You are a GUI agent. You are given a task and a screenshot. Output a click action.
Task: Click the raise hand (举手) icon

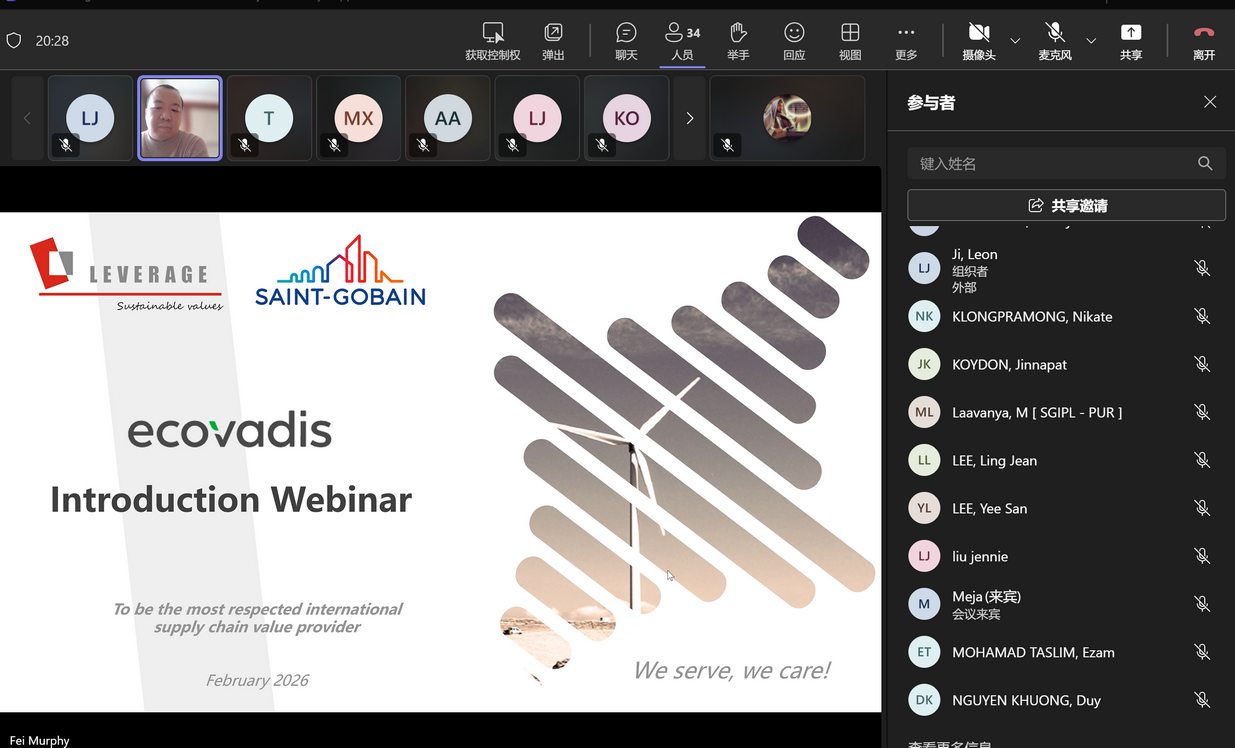coord(738,41)
